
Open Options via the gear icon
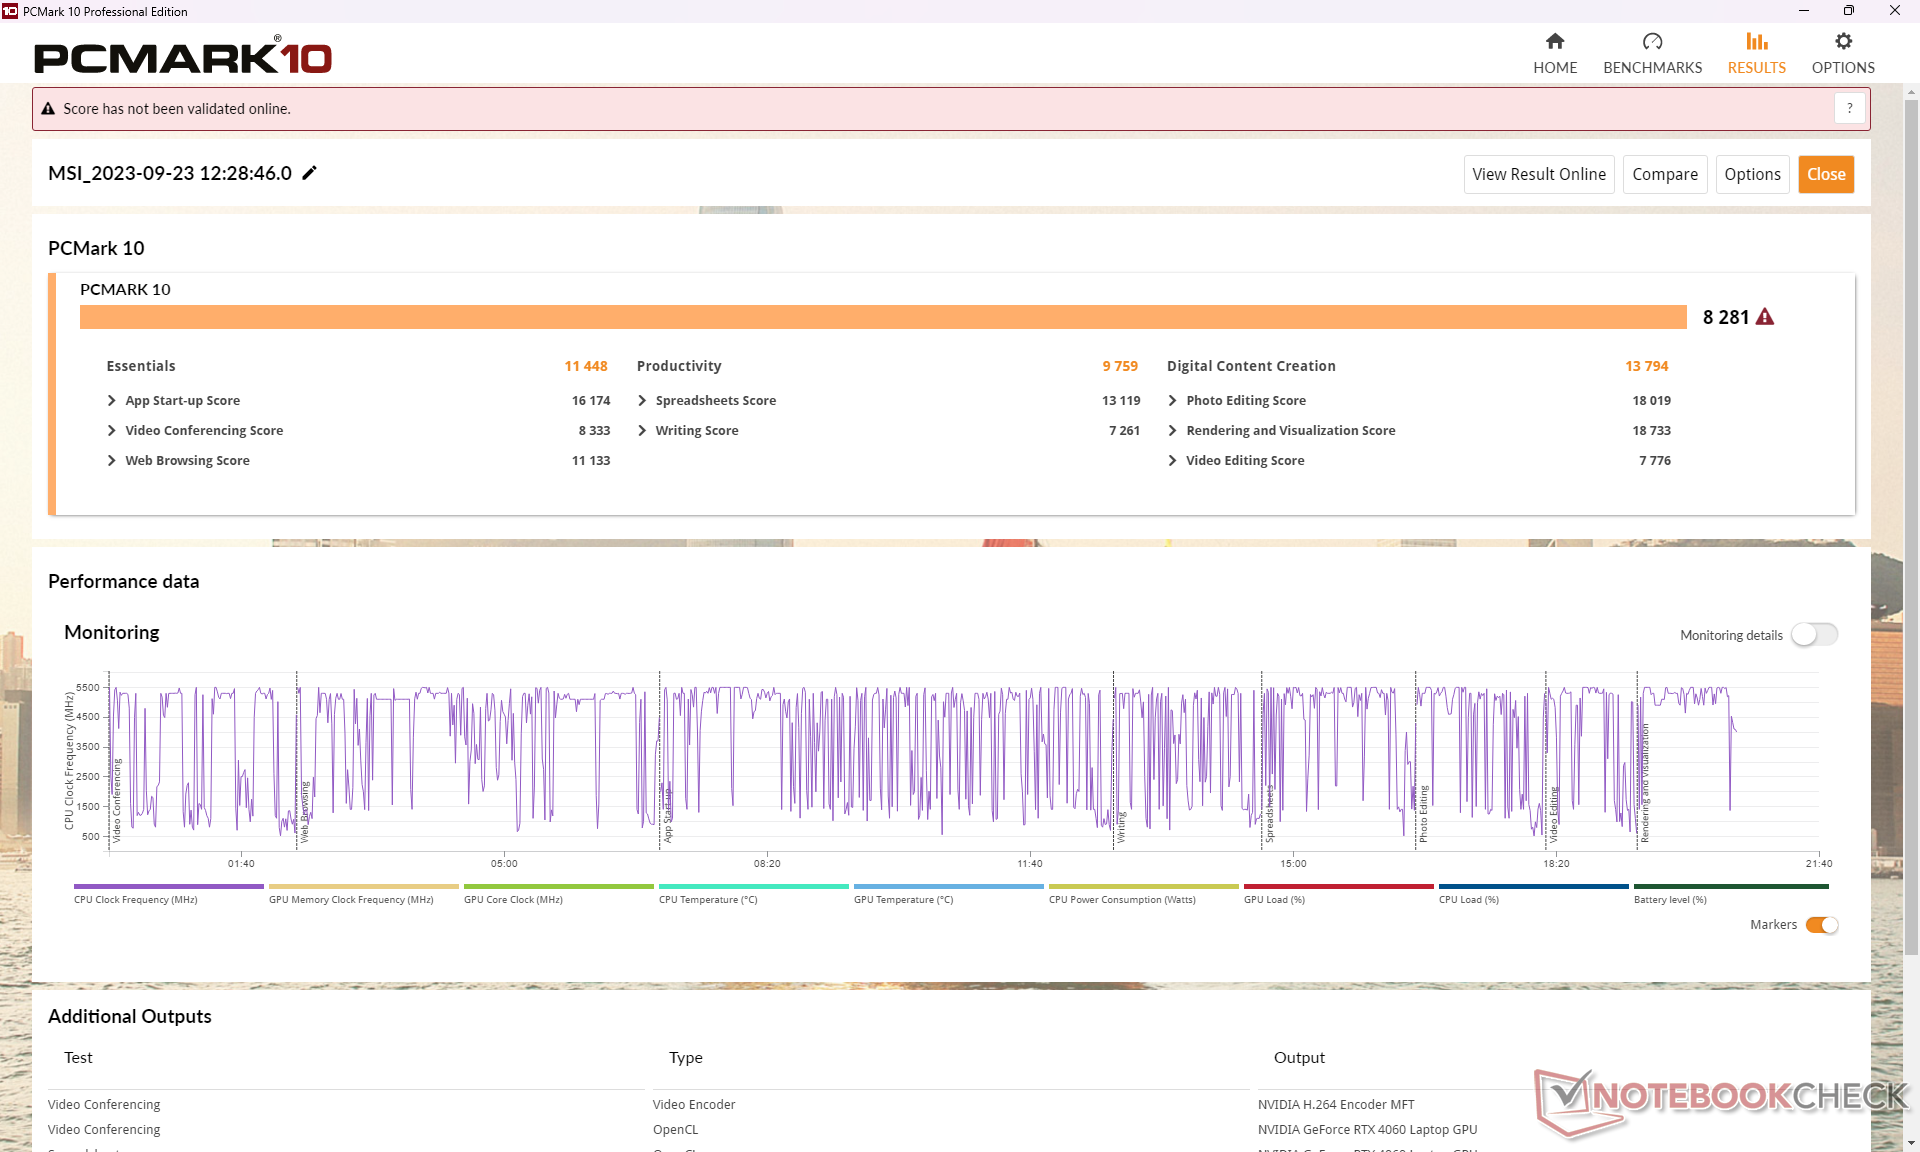[1843, 41]
